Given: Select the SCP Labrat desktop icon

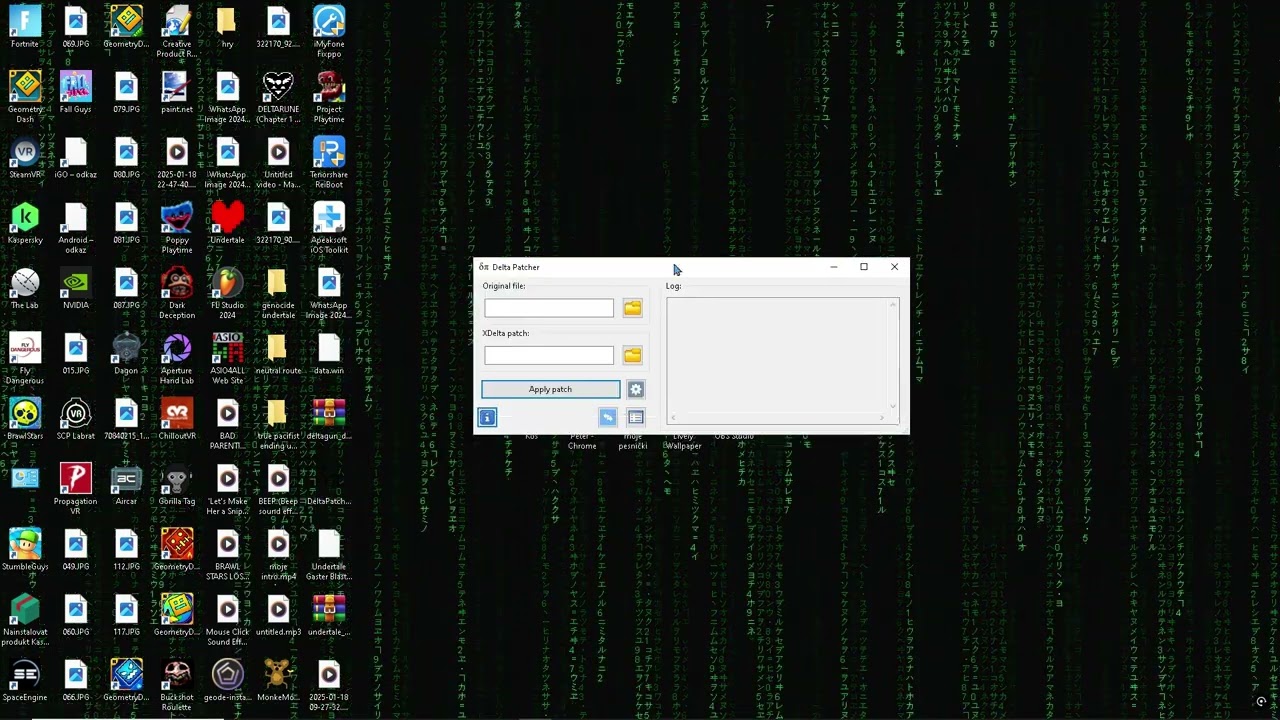Looking at the screenshot, I should tap(75, 420).
